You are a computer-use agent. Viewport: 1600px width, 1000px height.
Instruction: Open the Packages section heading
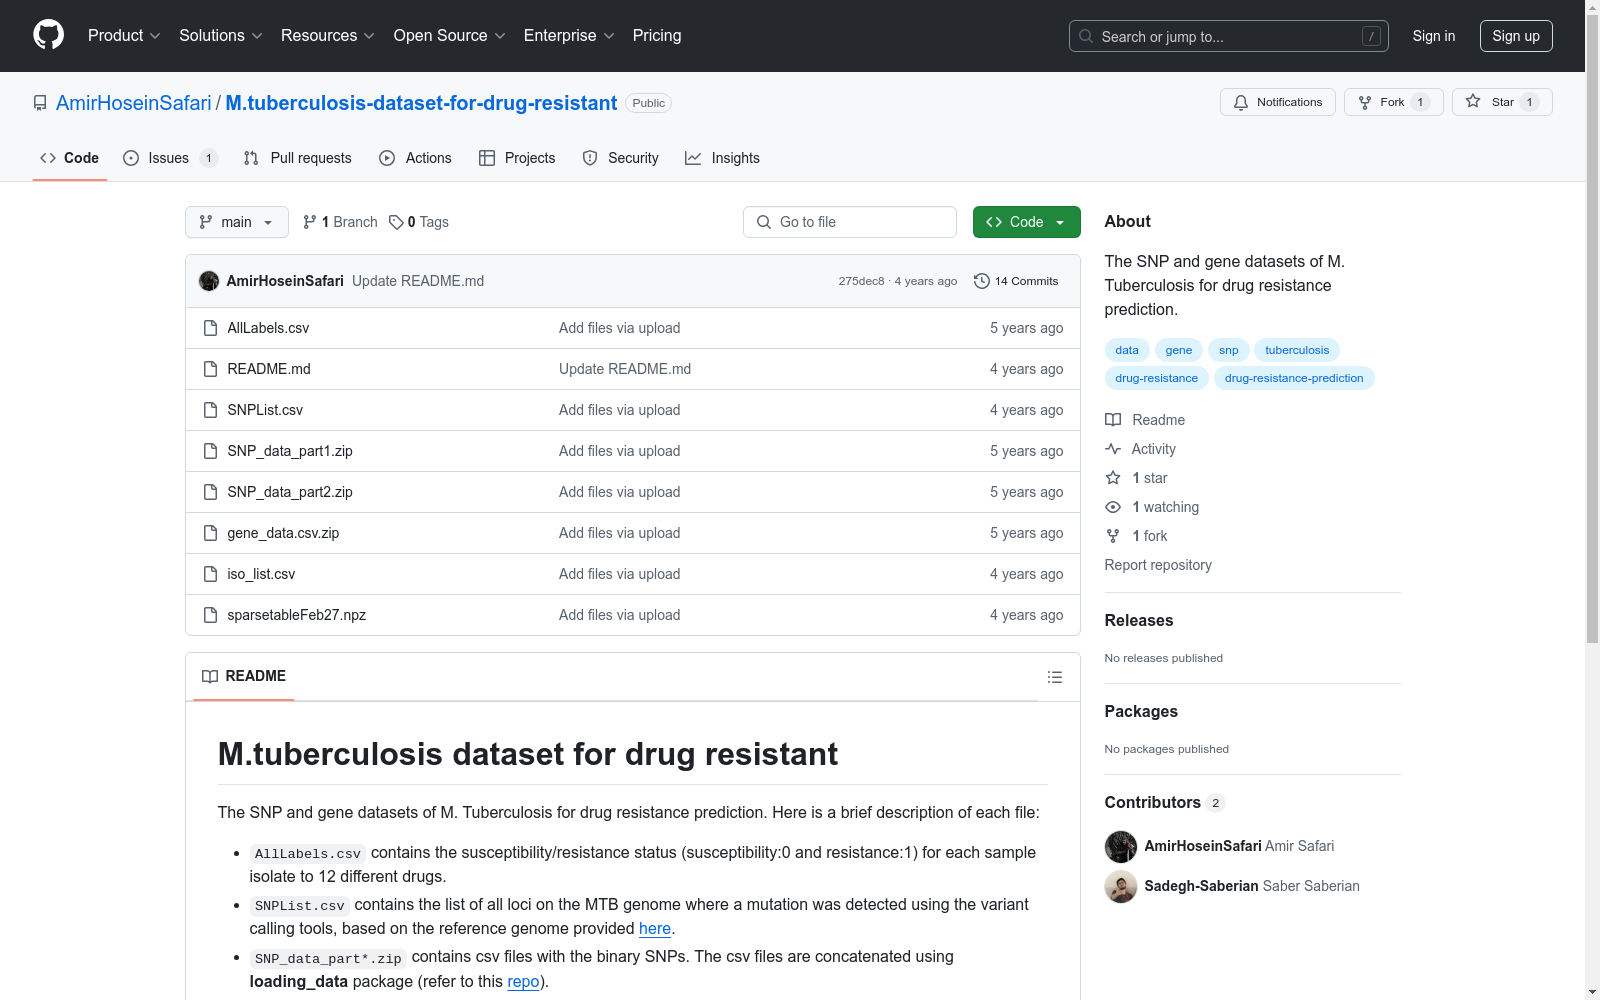point(1141,711)
